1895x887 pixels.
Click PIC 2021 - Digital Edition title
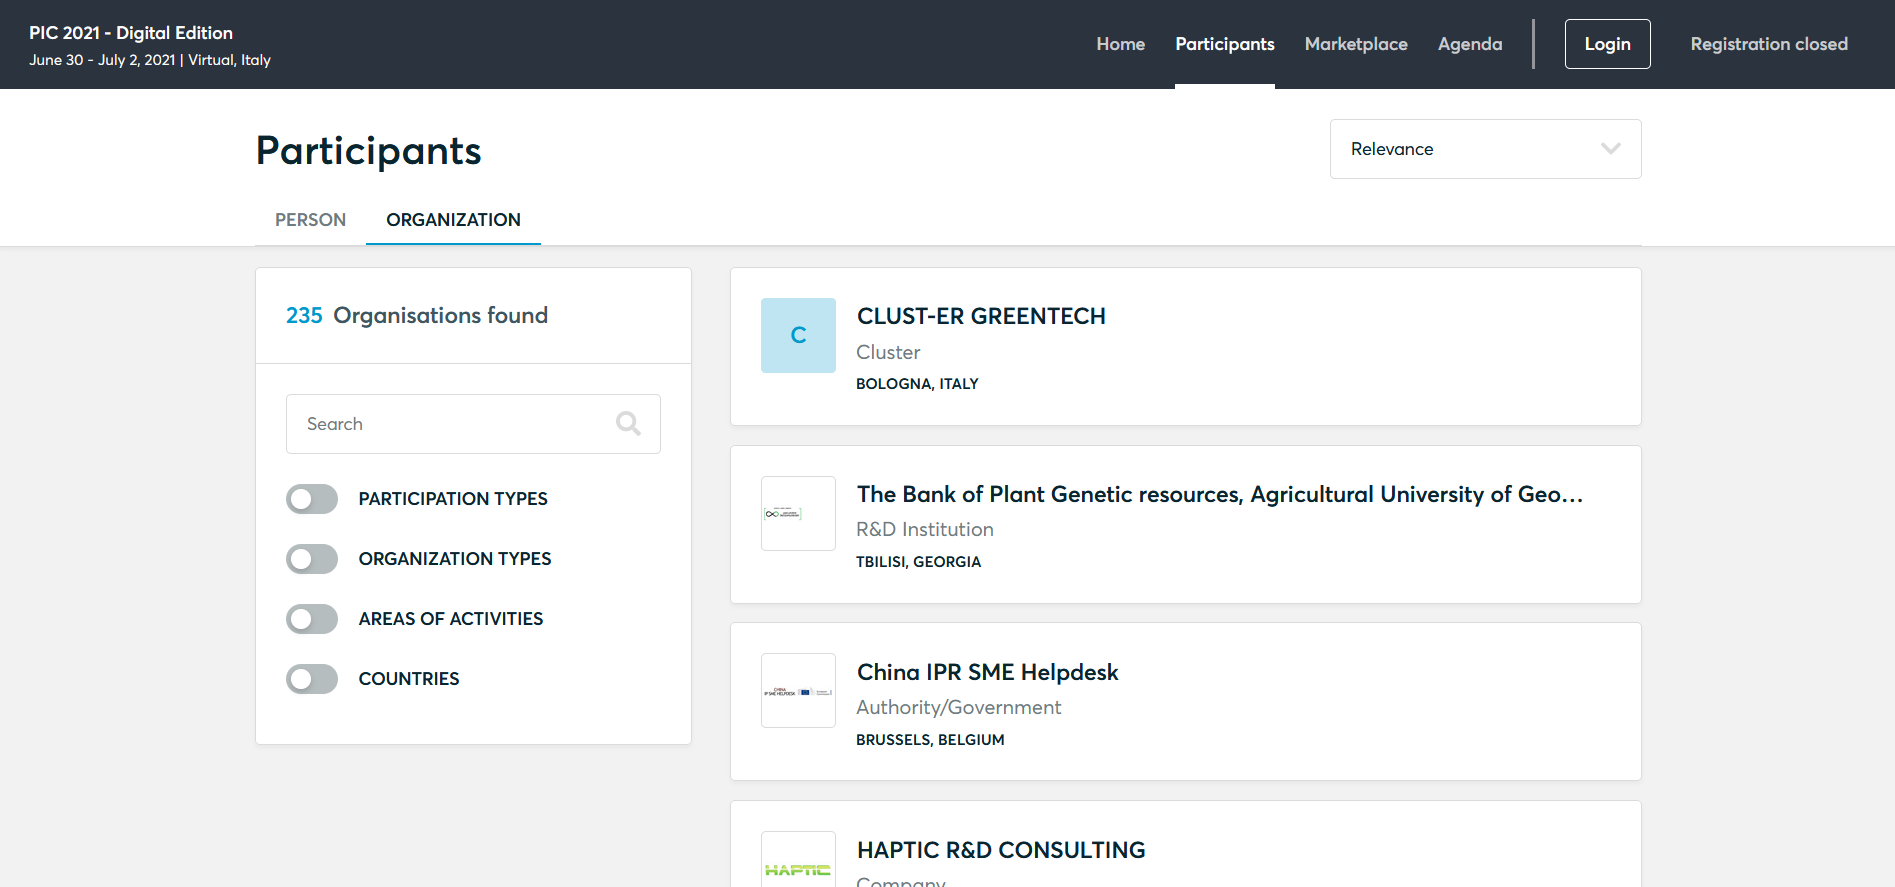[131, 33]
